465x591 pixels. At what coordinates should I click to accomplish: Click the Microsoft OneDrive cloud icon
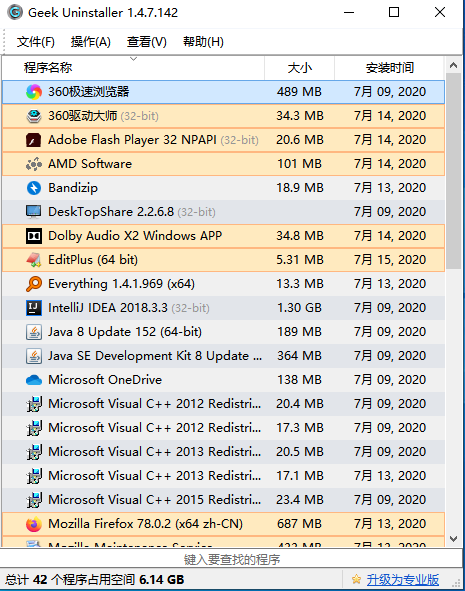click(x=34, y=380)
